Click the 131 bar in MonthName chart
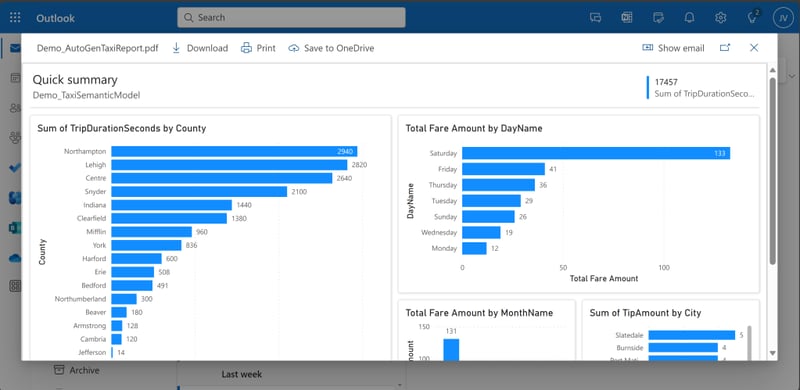The image size is (800, 390). 451,350
